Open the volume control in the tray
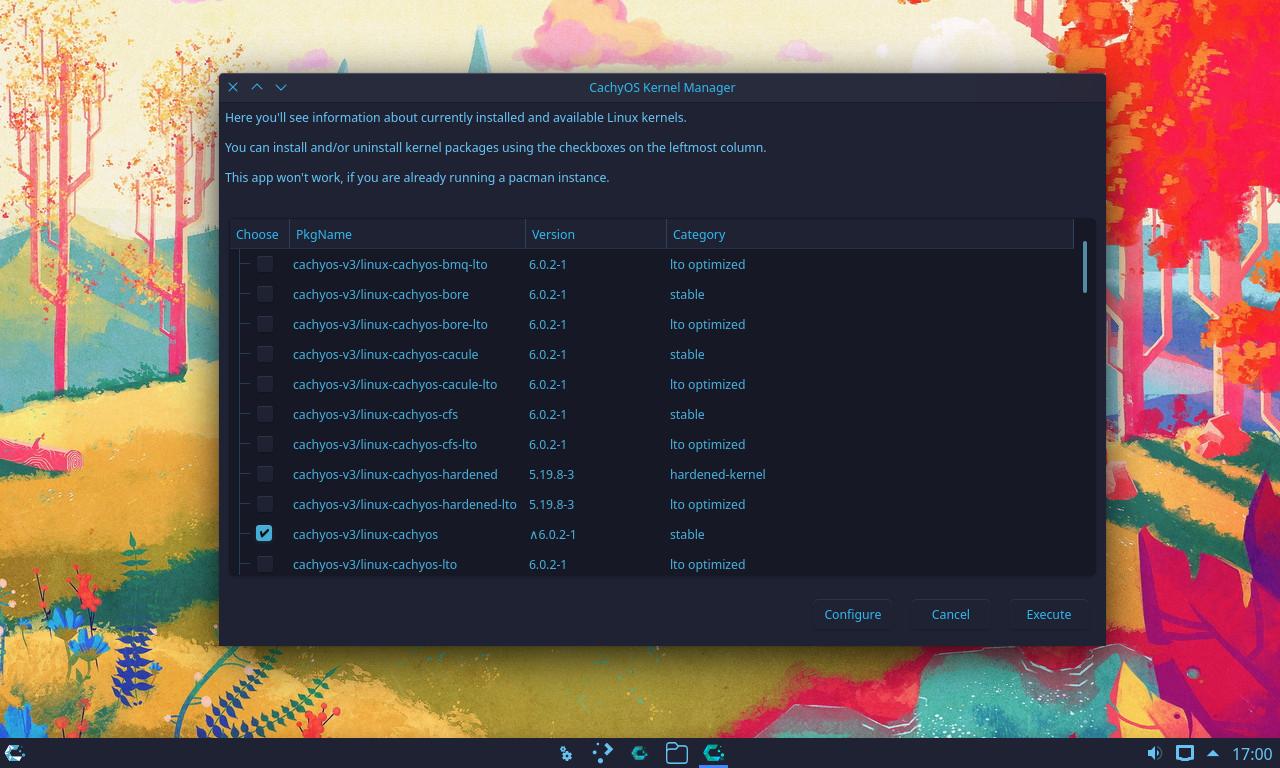1280x768 pixels. (x=1154, y=753)
